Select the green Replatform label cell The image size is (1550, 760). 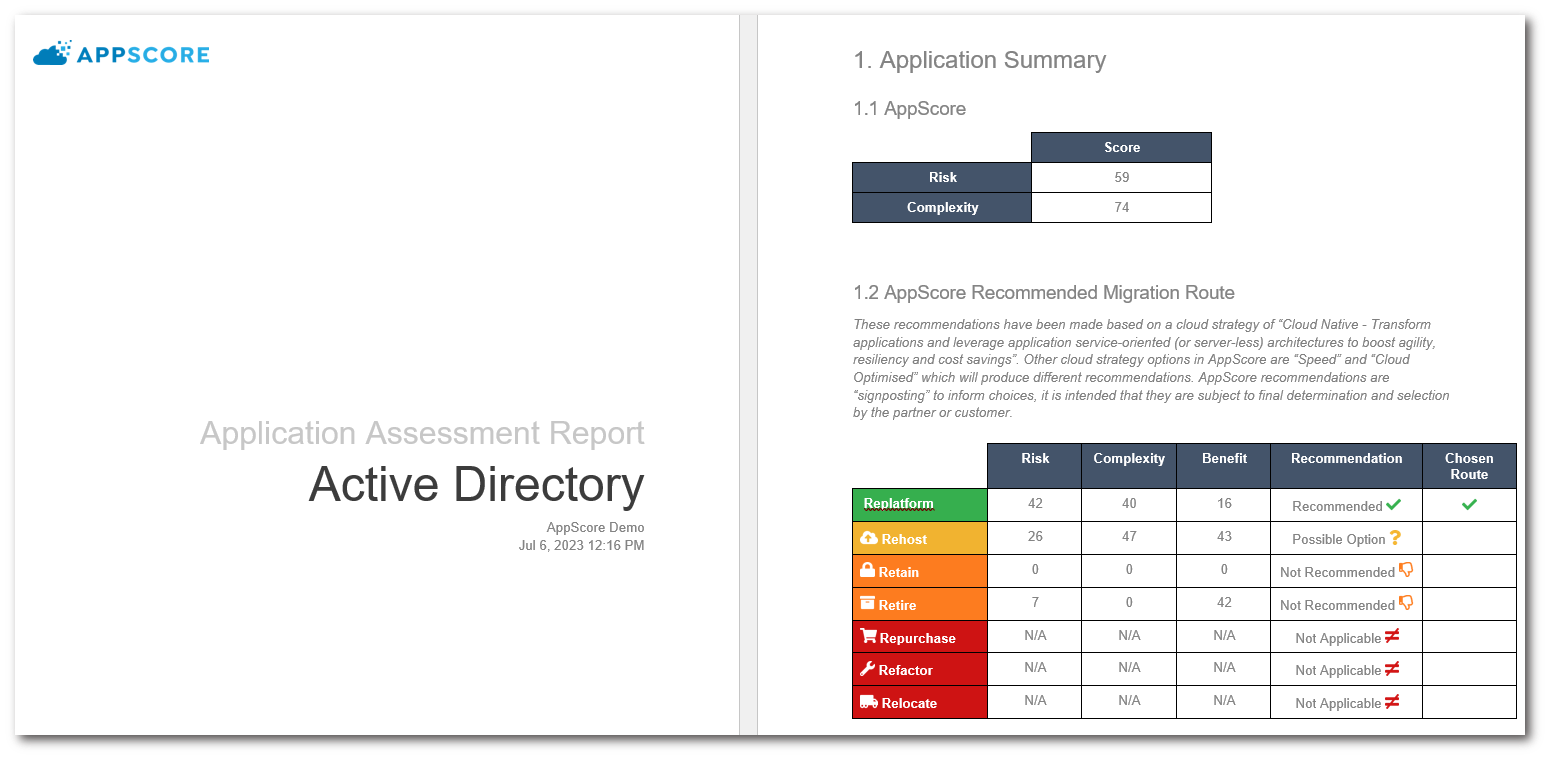pyautogui.click(x=919, y=505)
